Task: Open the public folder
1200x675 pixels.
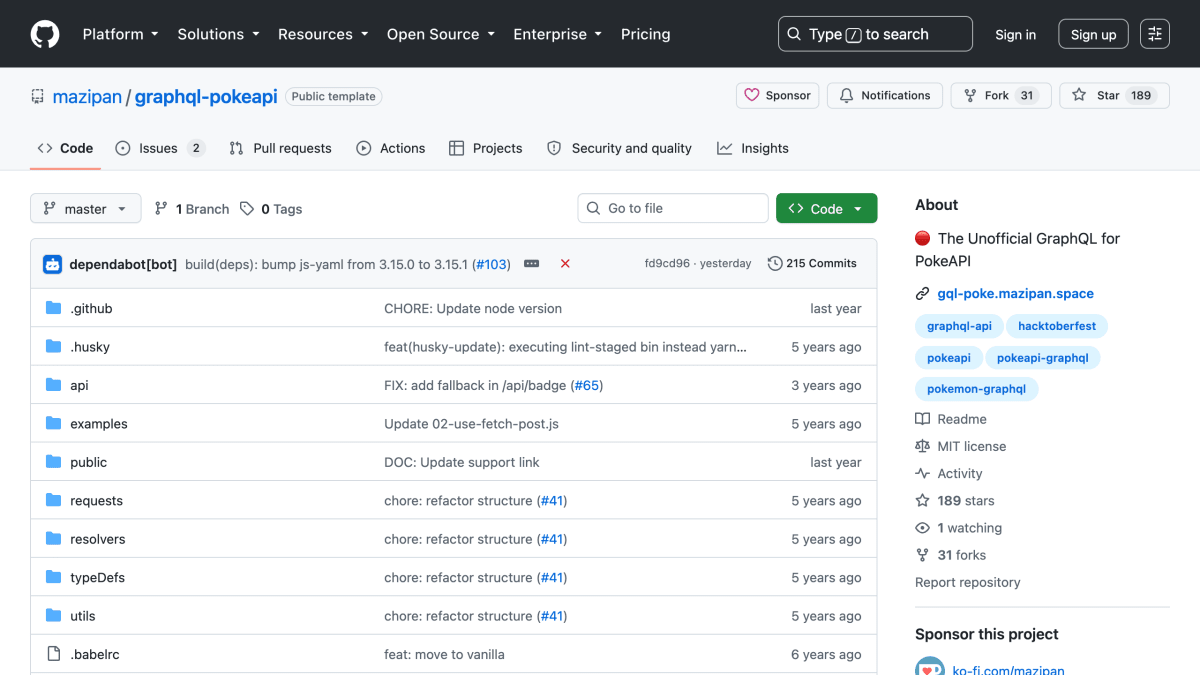Action: 88,462
